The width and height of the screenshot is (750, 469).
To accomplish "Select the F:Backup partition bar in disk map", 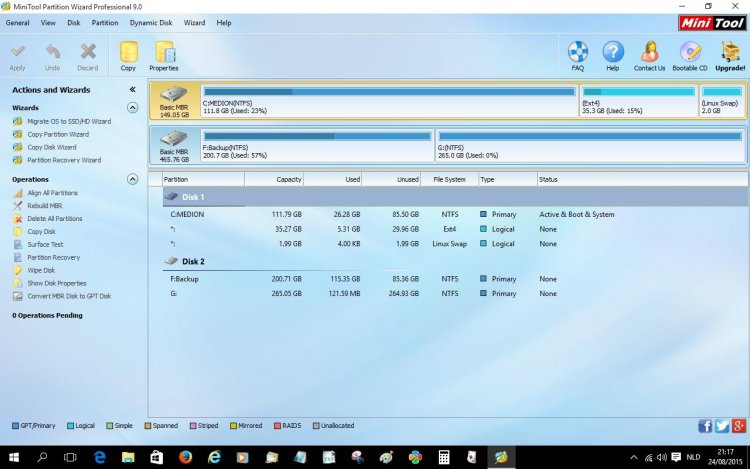I will [x=317, y=145].
